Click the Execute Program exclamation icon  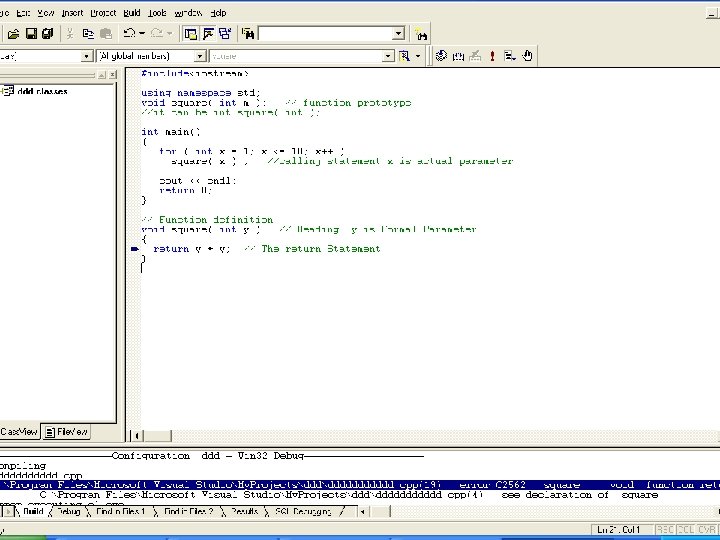tap(492, 56)
